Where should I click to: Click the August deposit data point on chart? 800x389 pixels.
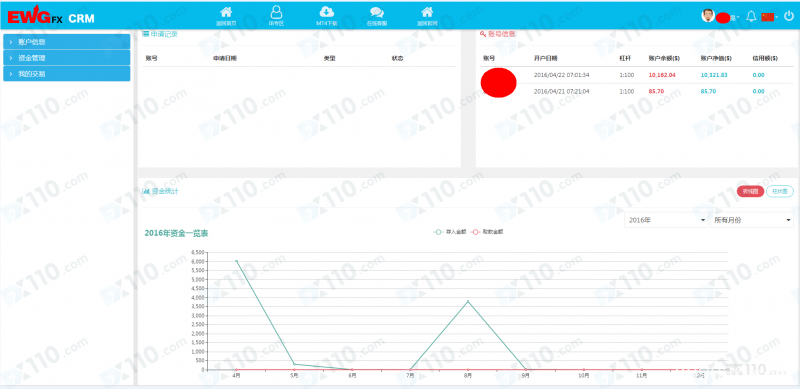(468, 301)
